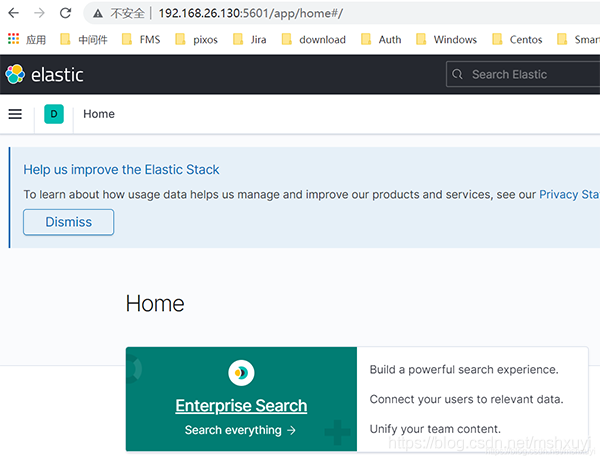Open the download bookmark folder
Image resolution: width=600 pixels, height=461 pixels.
(313, 39)
